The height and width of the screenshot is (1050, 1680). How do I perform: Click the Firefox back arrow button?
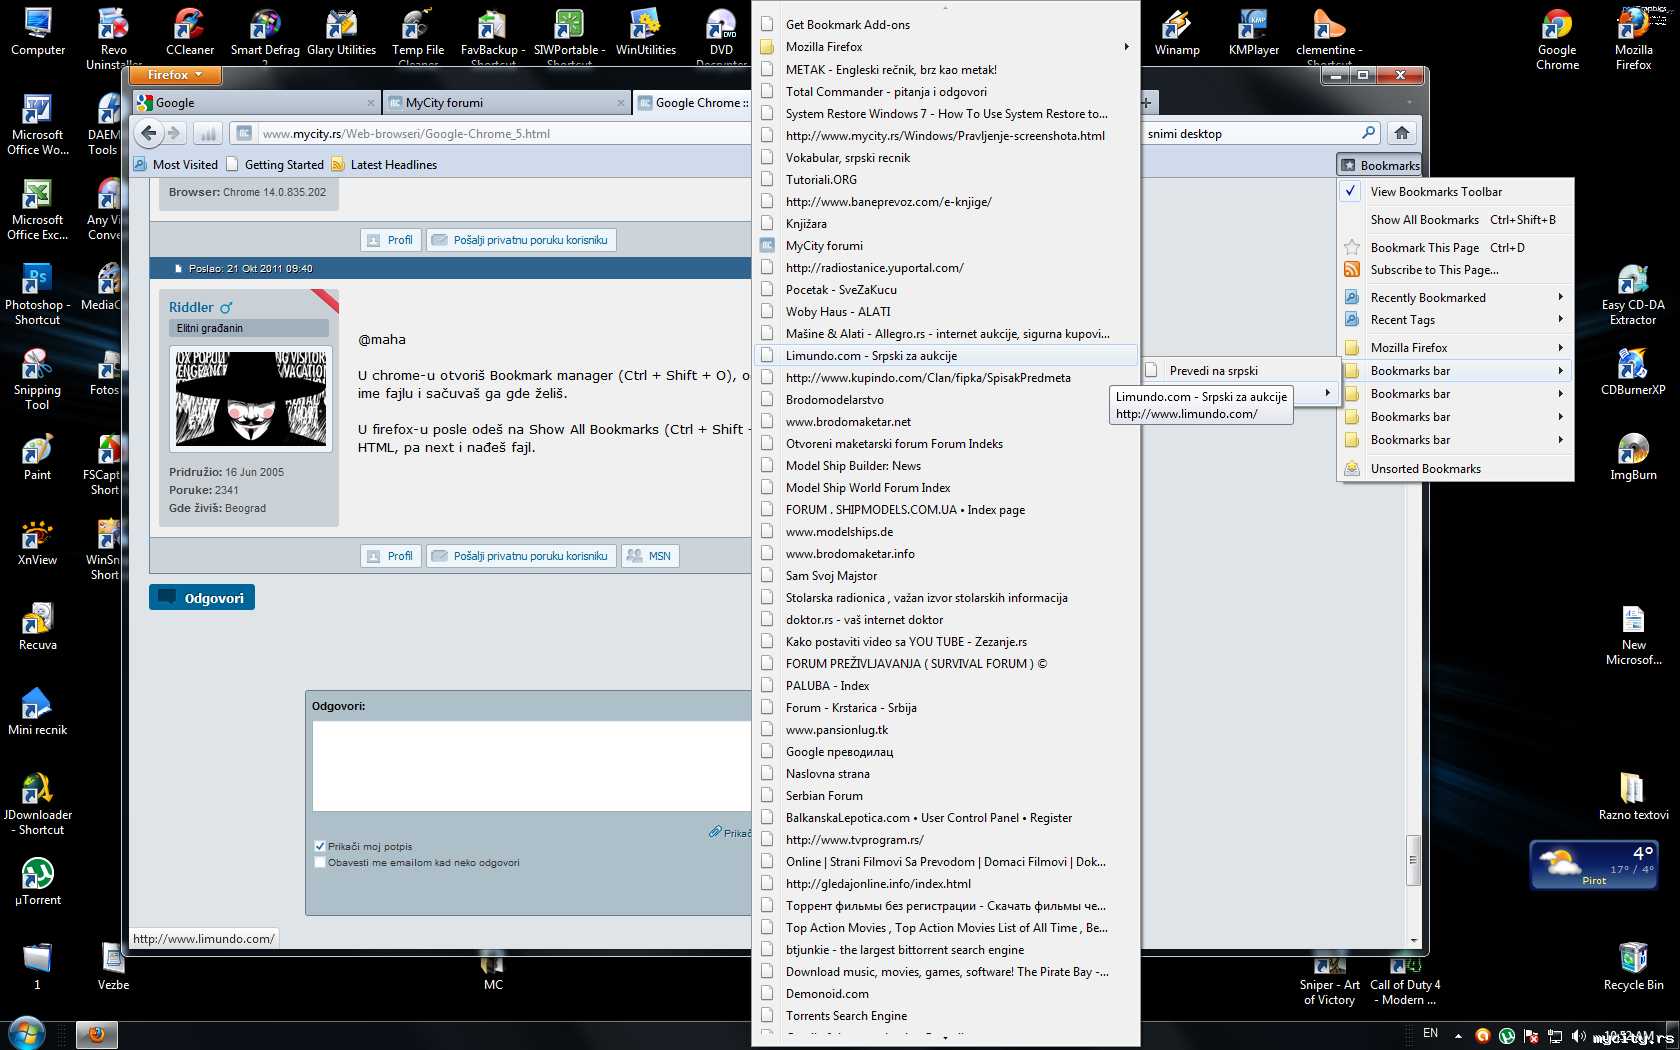pyautogui.click(x=149, y=133)
